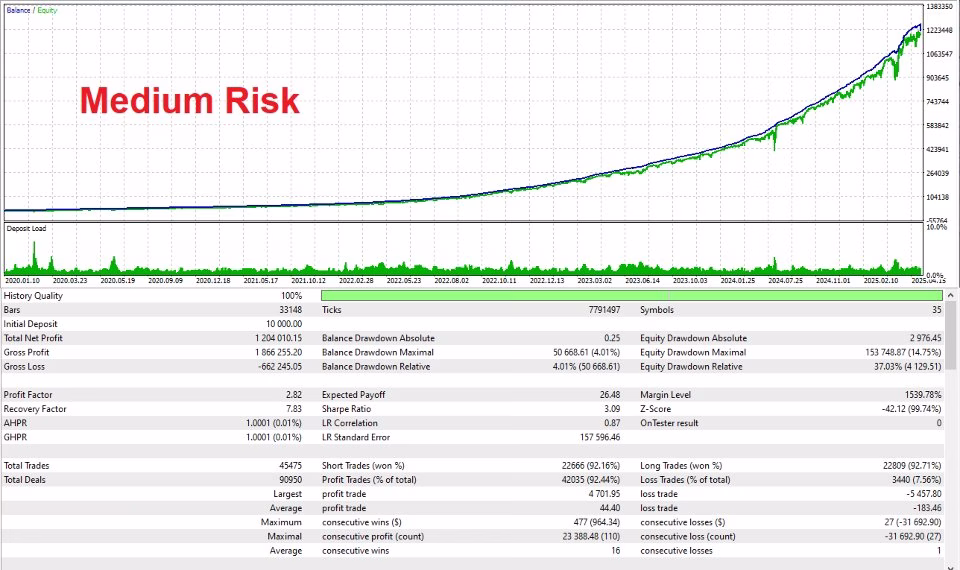This screenshot has height=570, width=960.
Task: Click the Symbols count 35
Action: click(937, 310)
